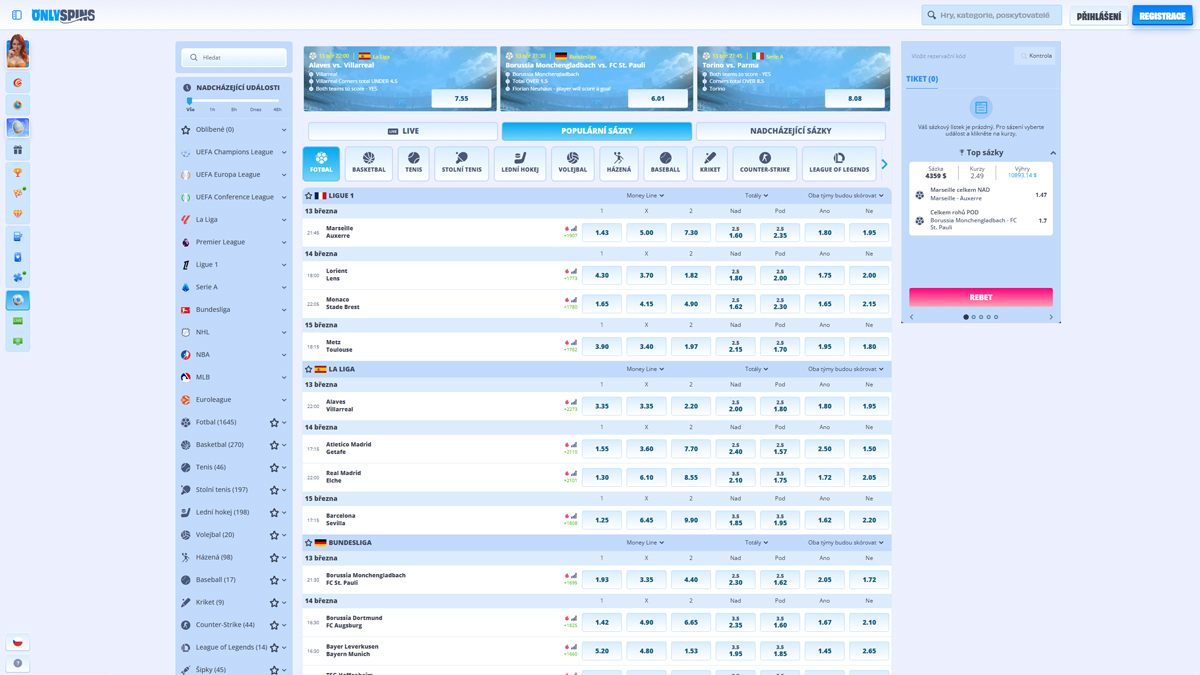Select the Basketbal sport icon tile
Screen dimensions: 1200x675
369,163
